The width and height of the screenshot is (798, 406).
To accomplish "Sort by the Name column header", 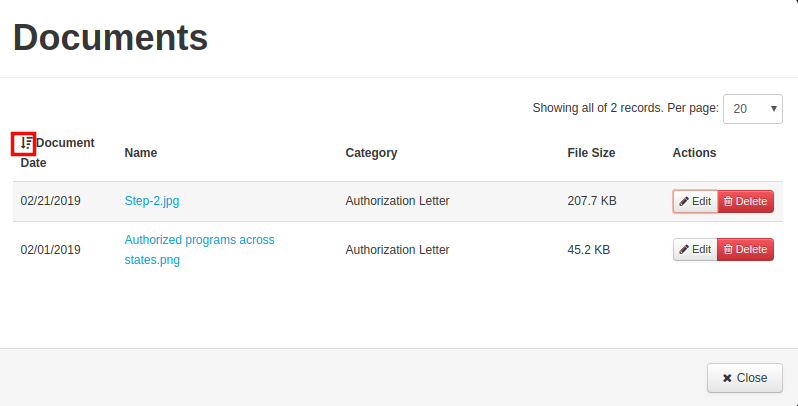I will click(141, 153).
